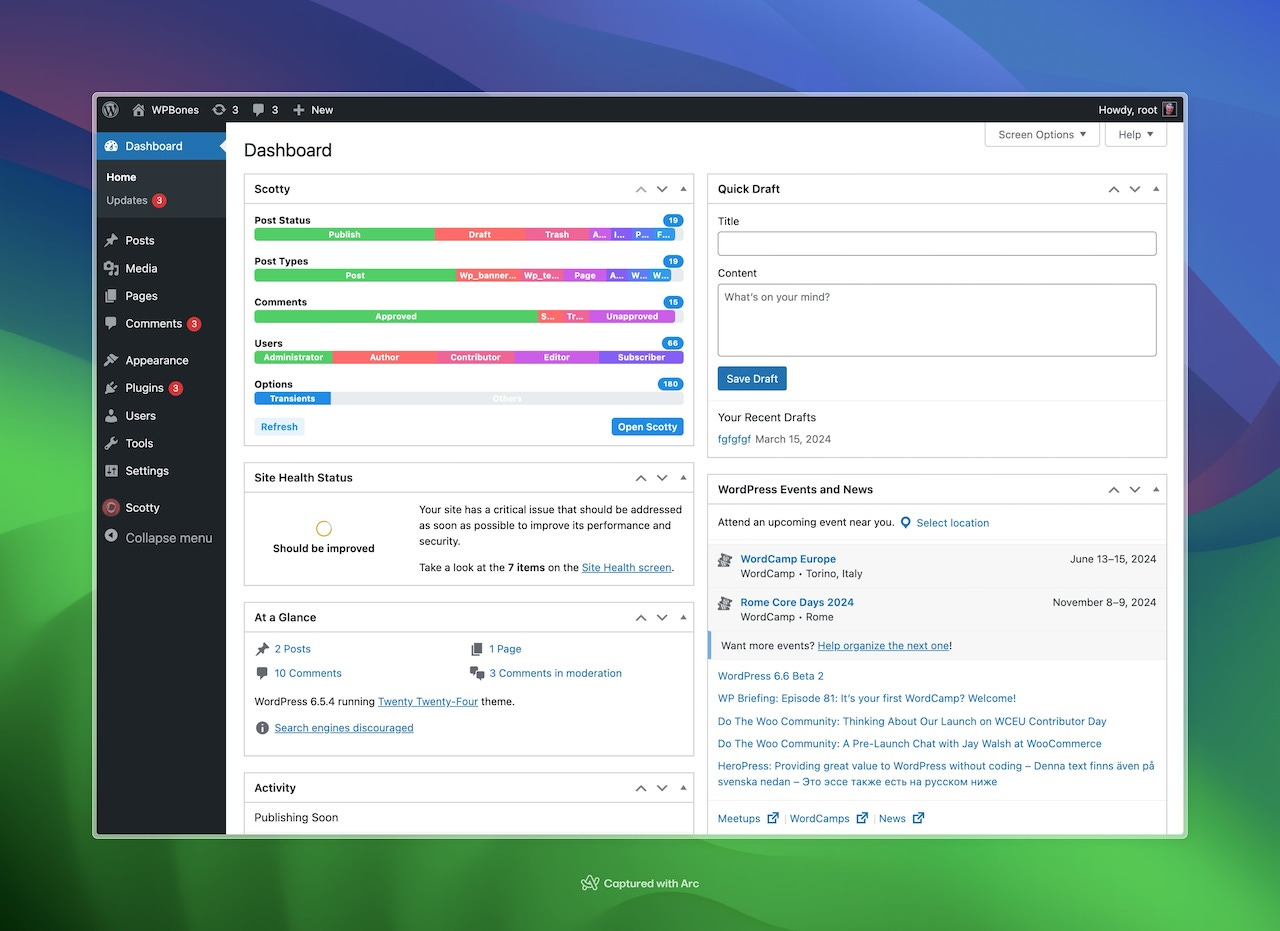Image resolution: width=1280 pixels, height=931 pixels.
Task: Collapse the admin sidebar menu
Action: coord(161,538)
